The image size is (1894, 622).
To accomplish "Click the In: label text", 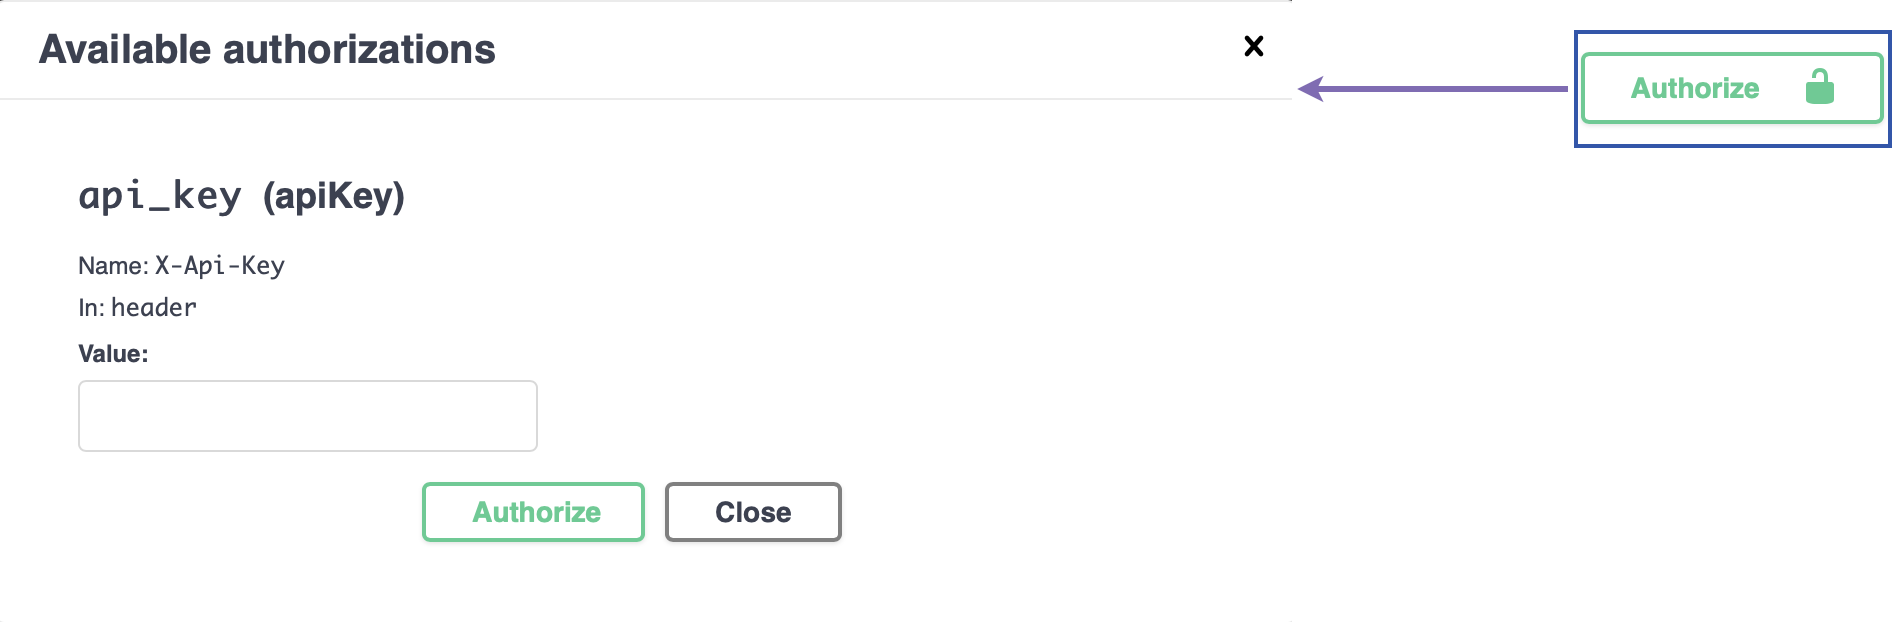I will point(91,308).
